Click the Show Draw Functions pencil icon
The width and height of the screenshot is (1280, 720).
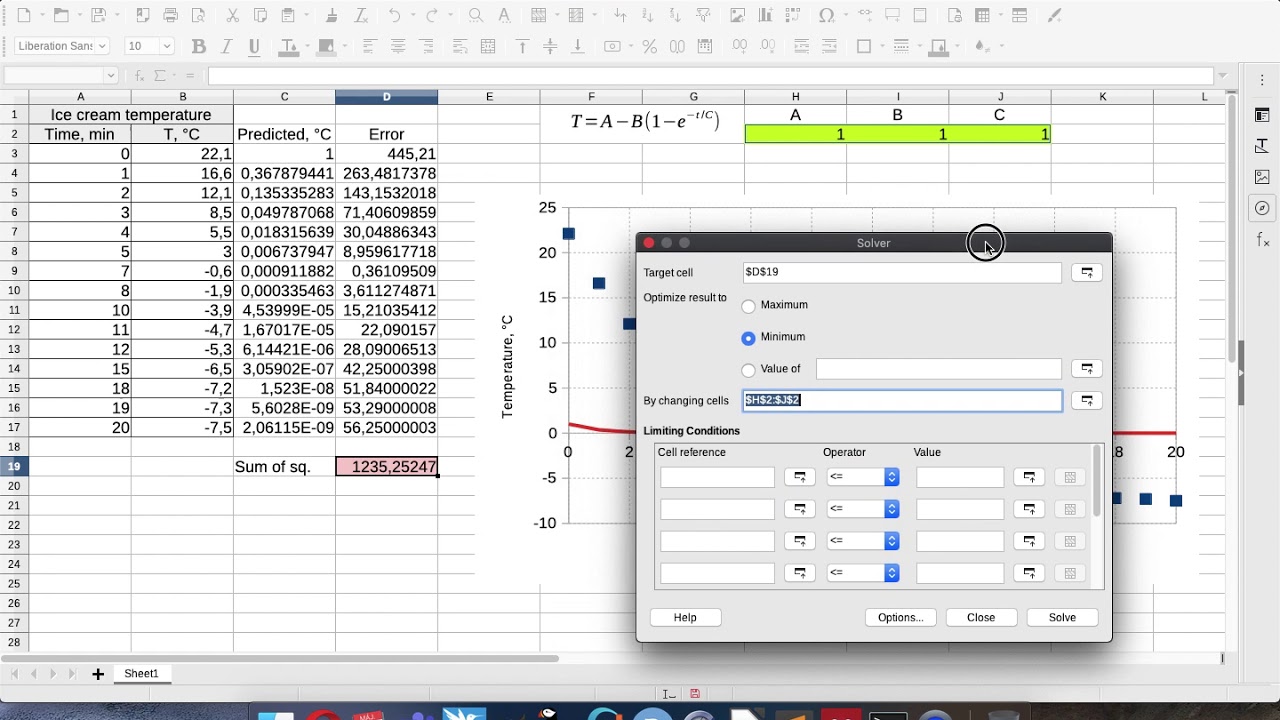(1054, 15)
